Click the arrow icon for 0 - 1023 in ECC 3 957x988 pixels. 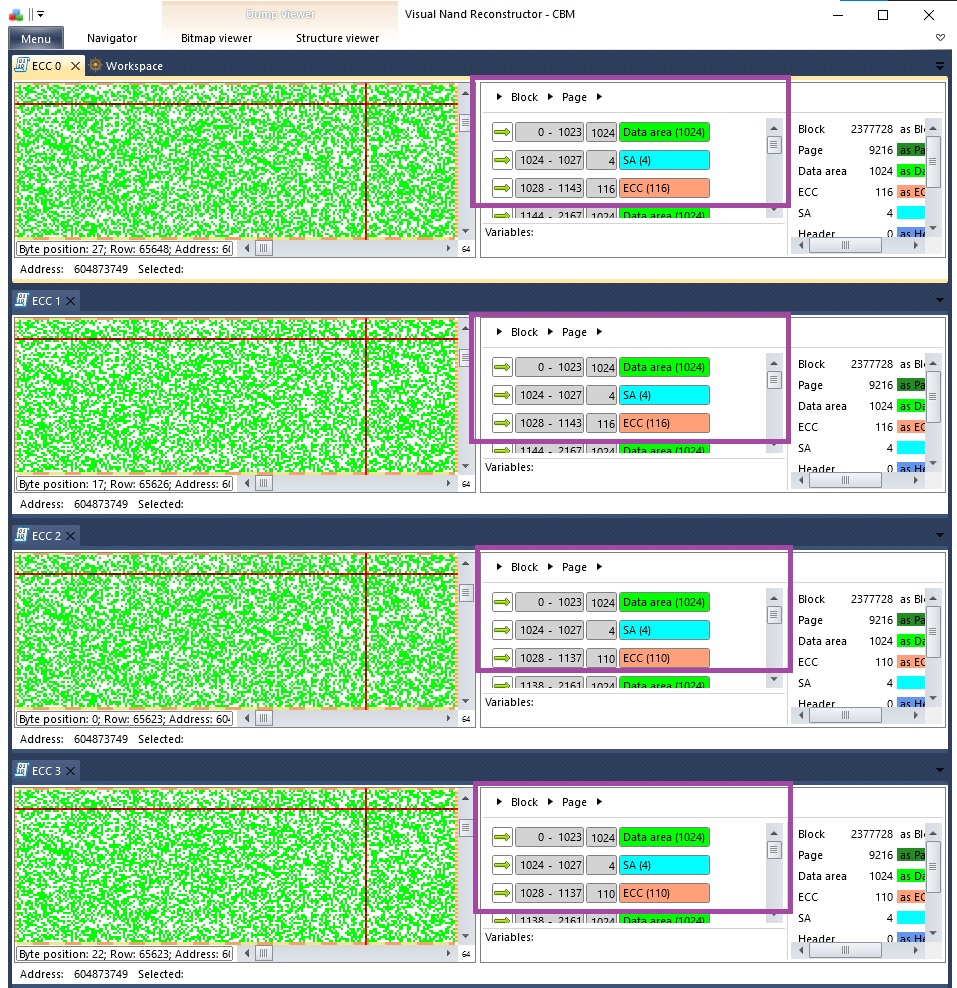502,837
